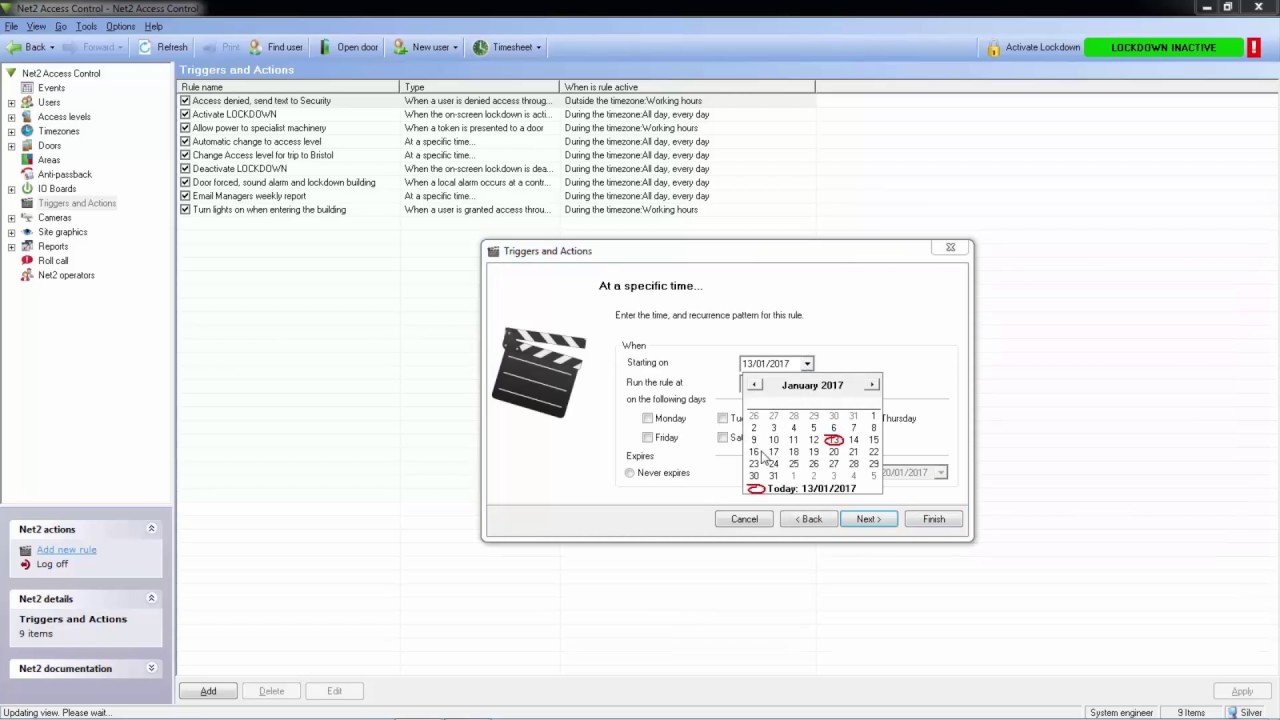Expand the Access levels tree node
Viewport: 1280px width, 720px height.
pos(11,117)
